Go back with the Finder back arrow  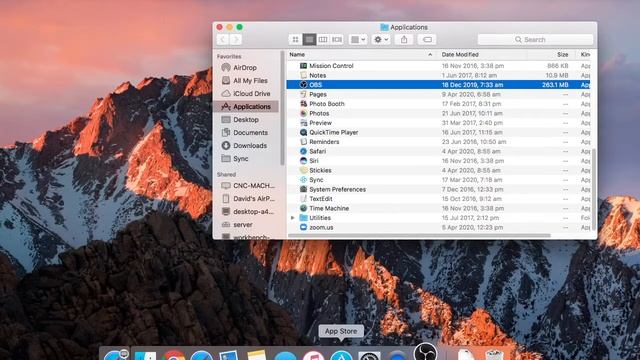pos(222,40)
